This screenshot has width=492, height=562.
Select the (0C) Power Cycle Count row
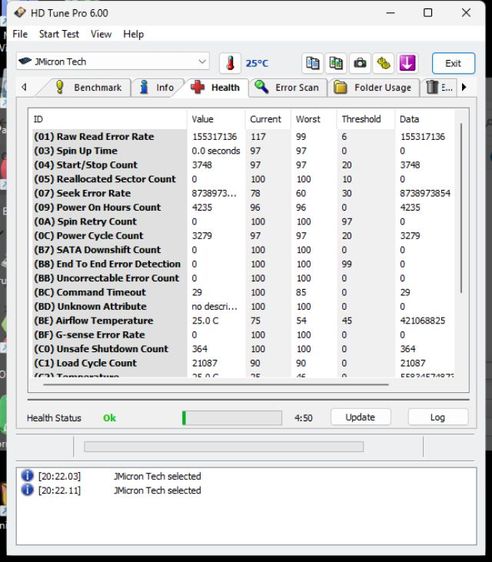(244, 235)
